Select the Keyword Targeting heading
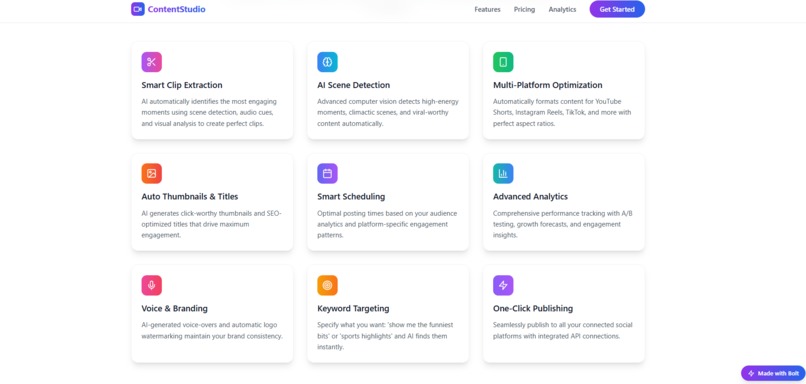The width and height of the screenshot is (806, 384). click(x=353, y=309)
